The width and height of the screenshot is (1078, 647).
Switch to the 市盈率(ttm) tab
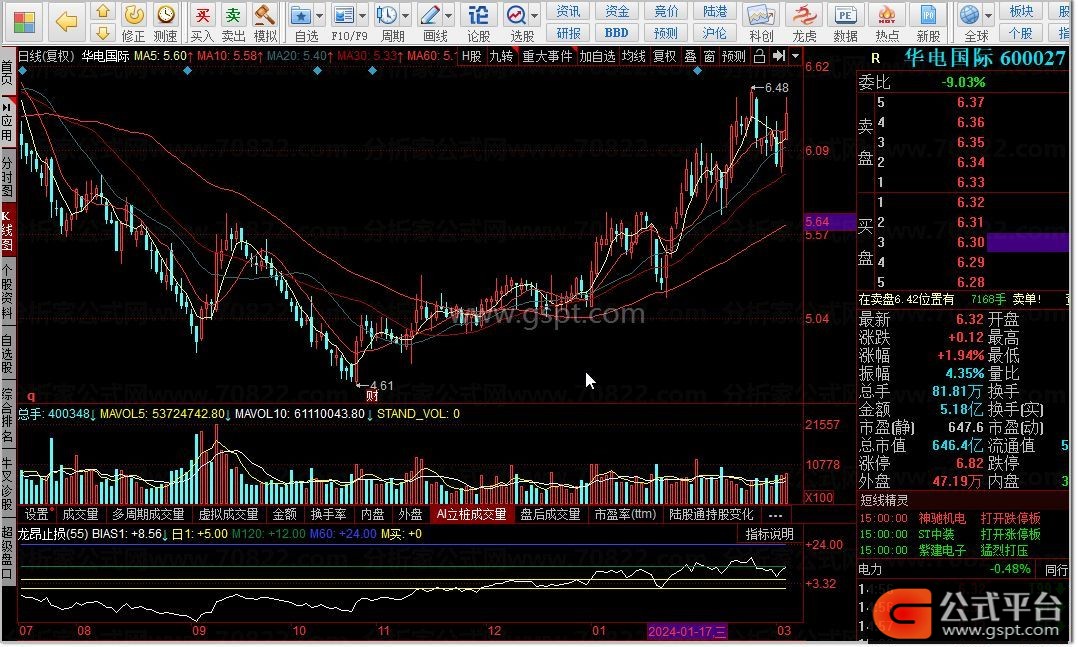pos(625,515)
